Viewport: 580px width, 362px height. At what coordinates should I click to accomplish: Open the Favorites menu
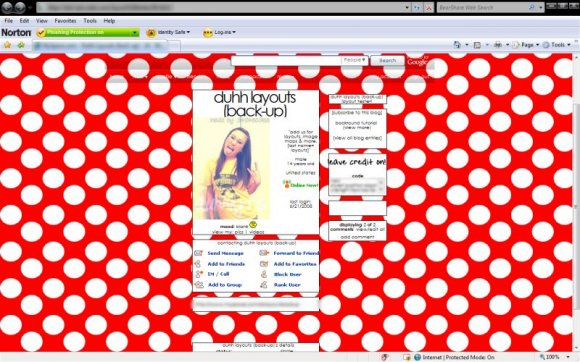coord(65,21)
